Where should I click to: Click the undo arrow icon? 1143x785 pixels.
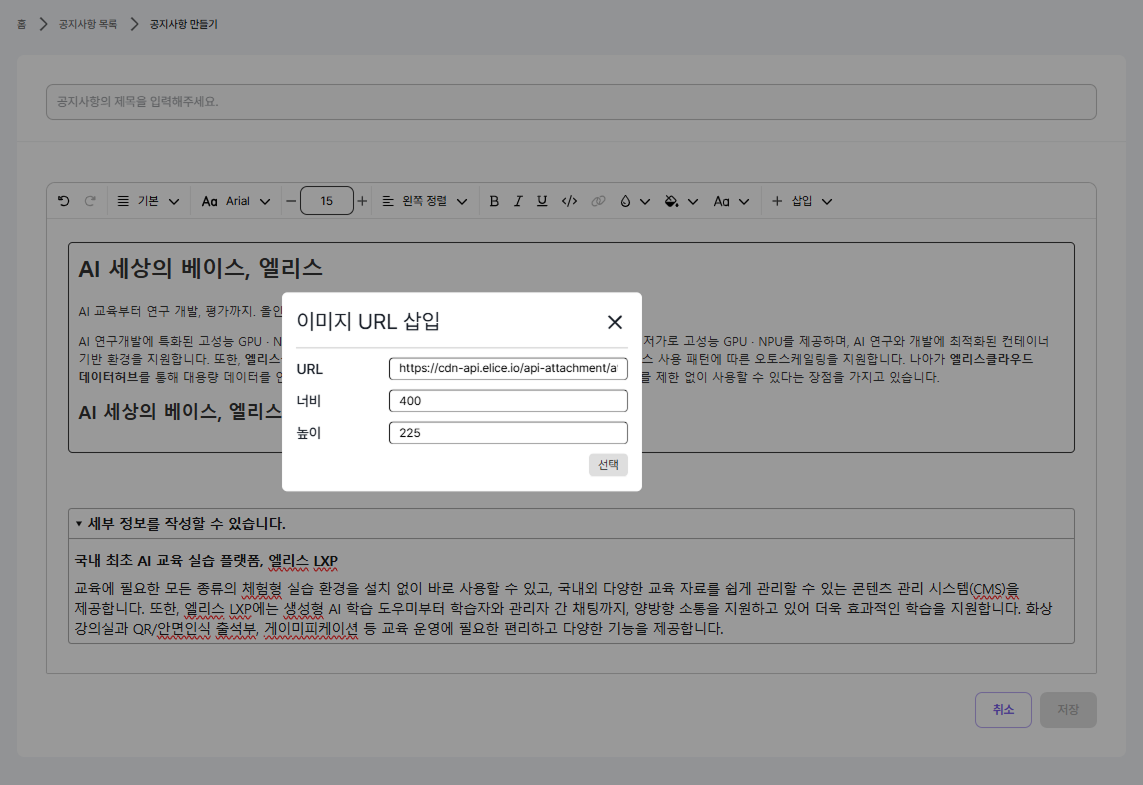(x=63, y=201)
